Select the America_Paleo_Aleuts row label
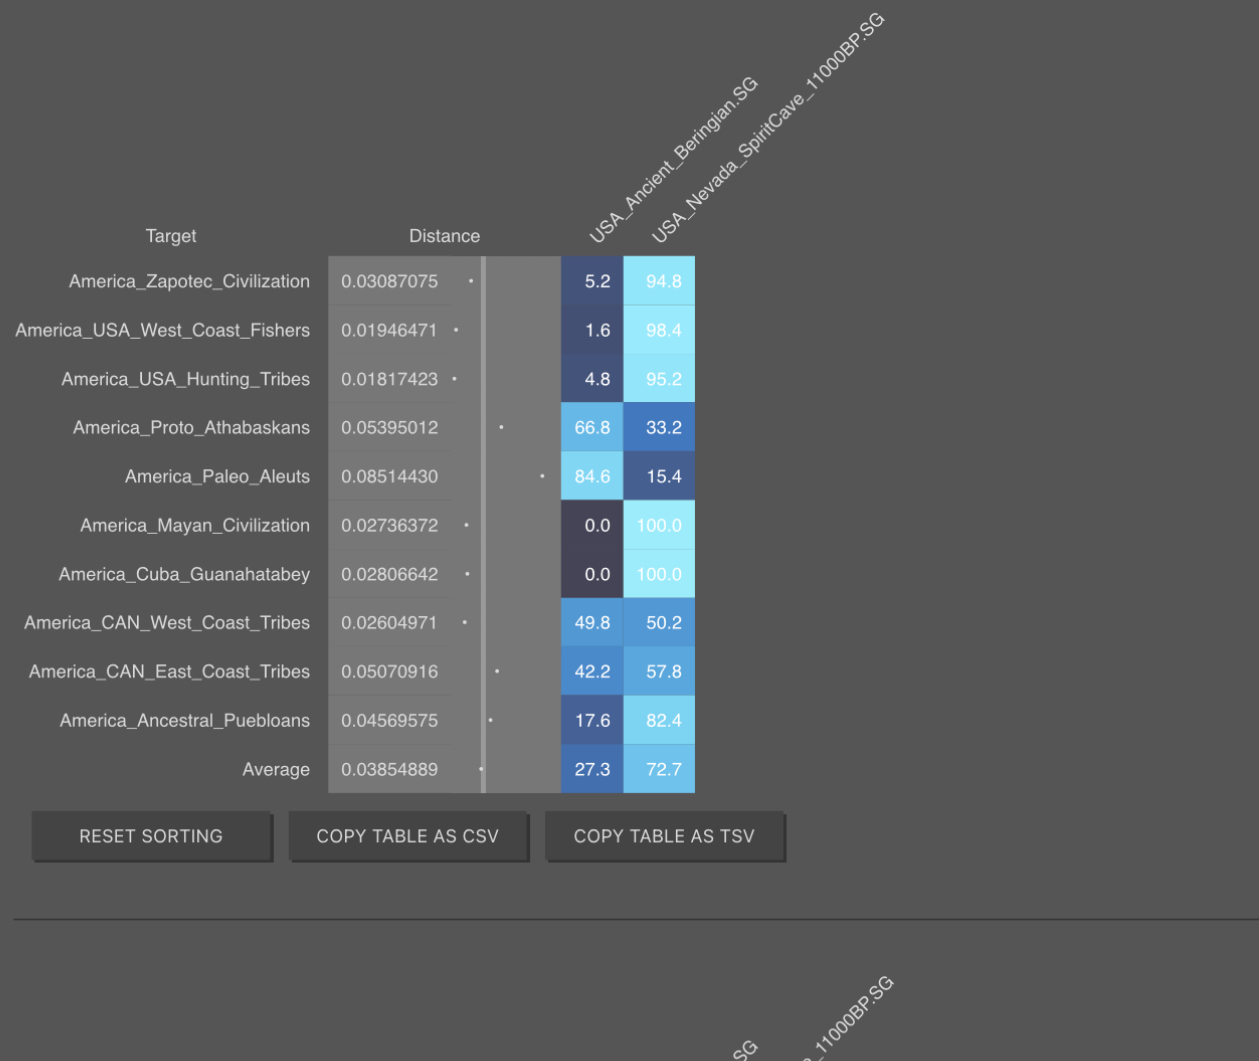The height and width of the screenshot is (1061, 1259). (217, 476)
